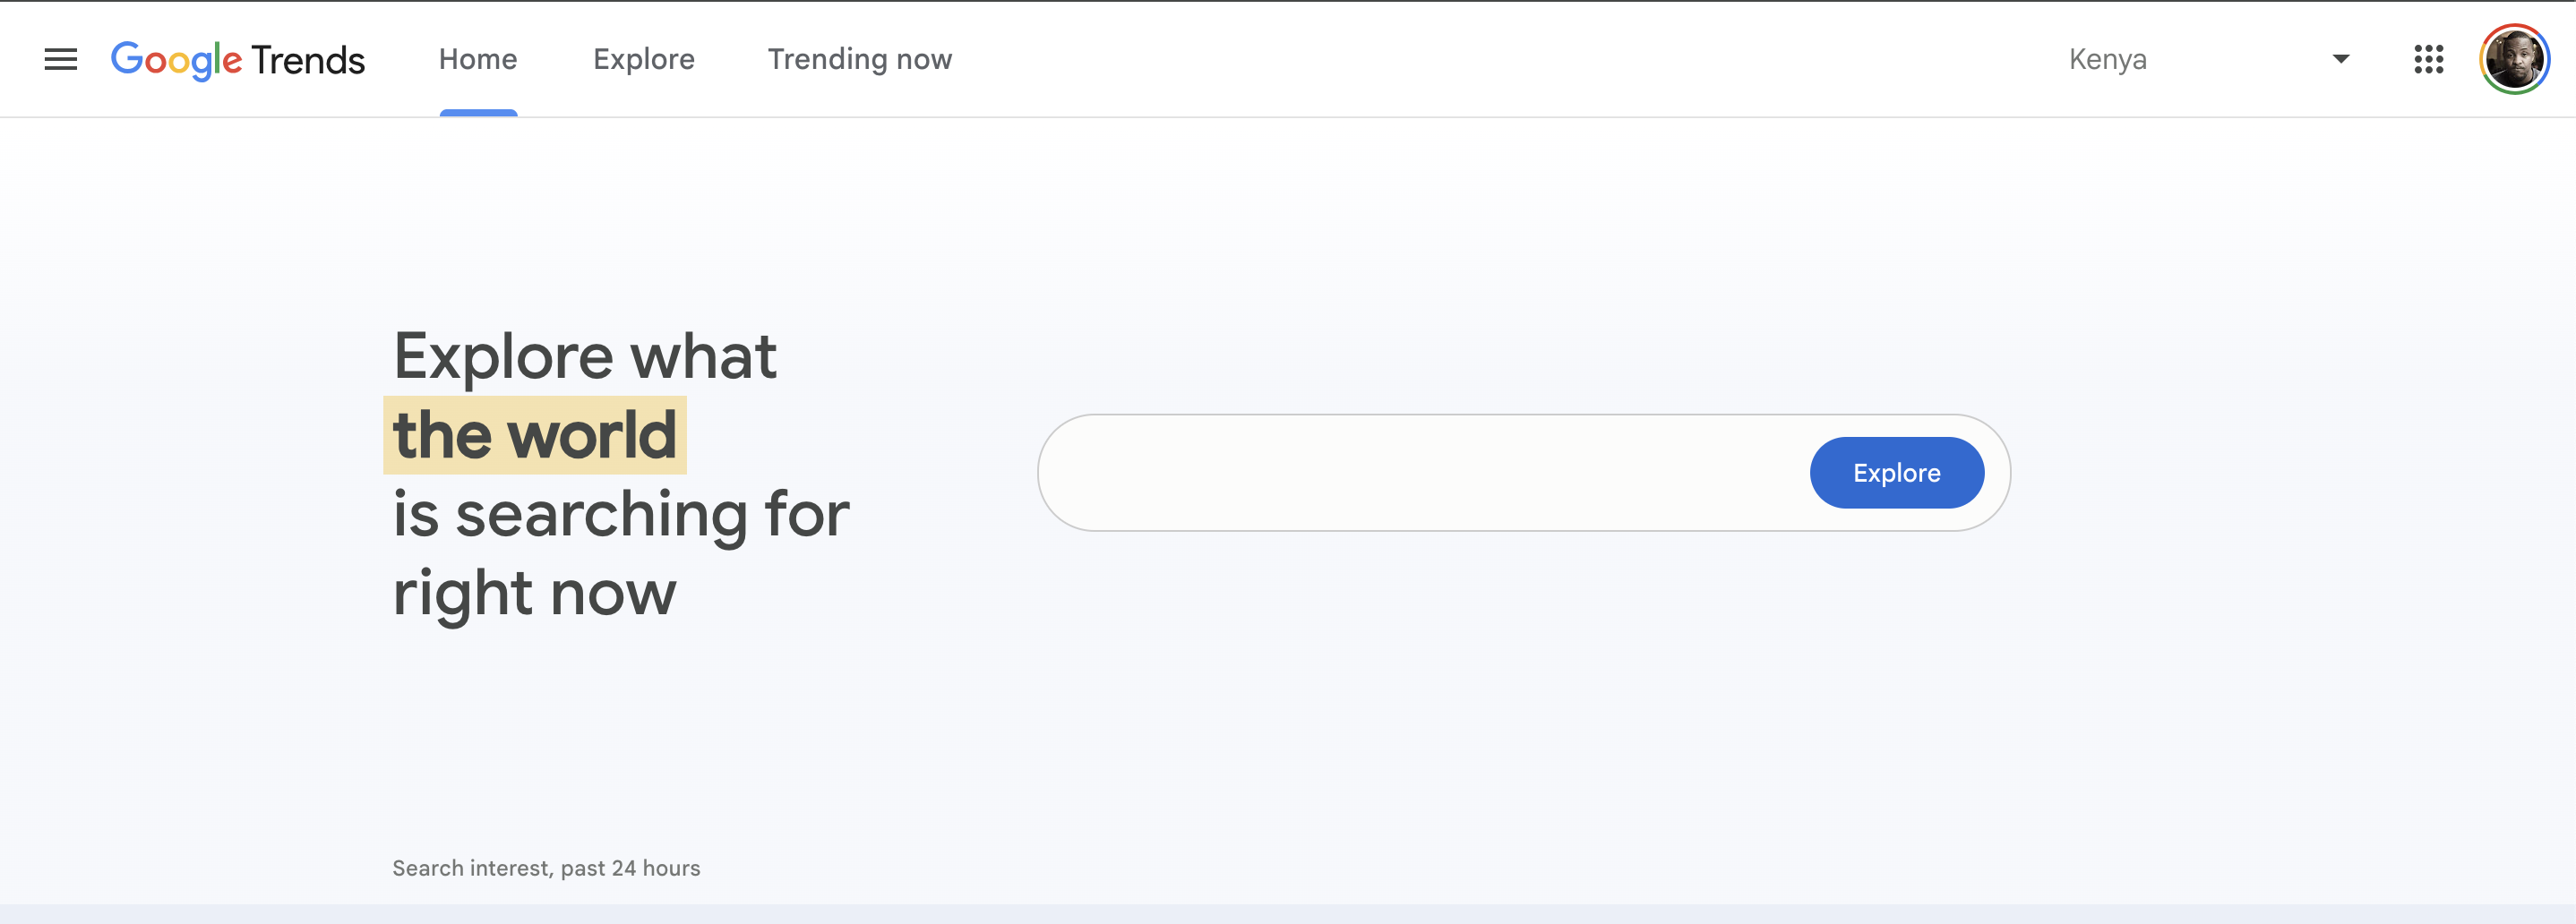2576x924 pixels.
Task: Open the Trending now section
Action: (859, 59)
